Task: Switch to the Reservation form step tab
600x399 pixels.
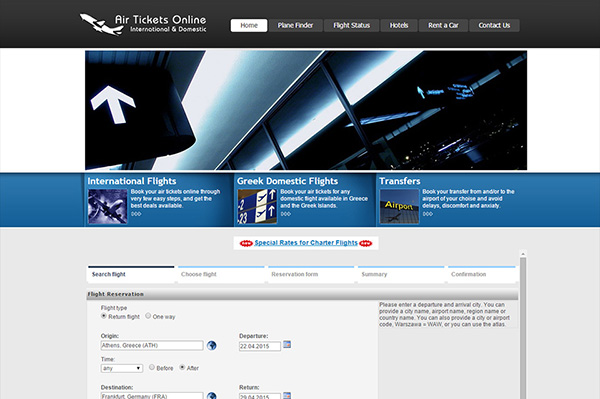Action: pos(311,274)
